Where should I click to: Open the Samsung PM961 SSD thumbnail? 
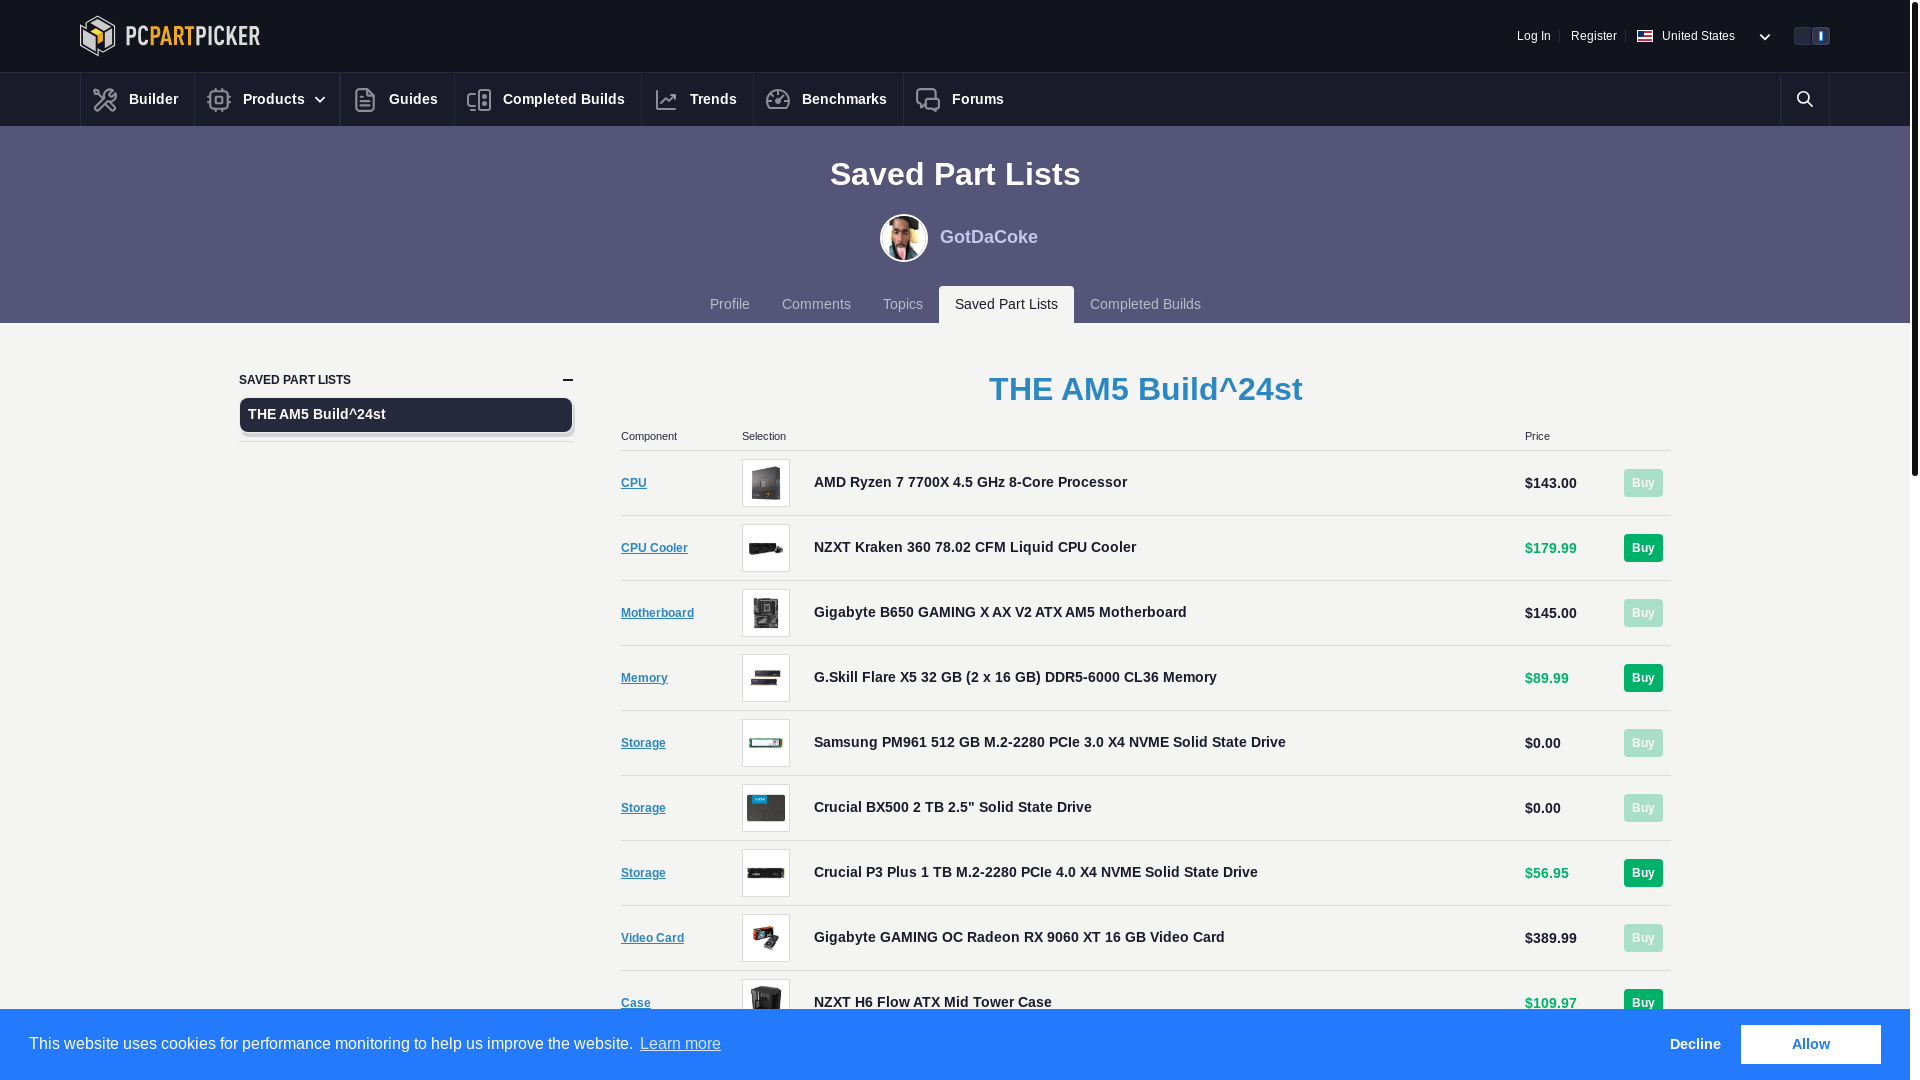pyautogui.click(x=766, y=743)
